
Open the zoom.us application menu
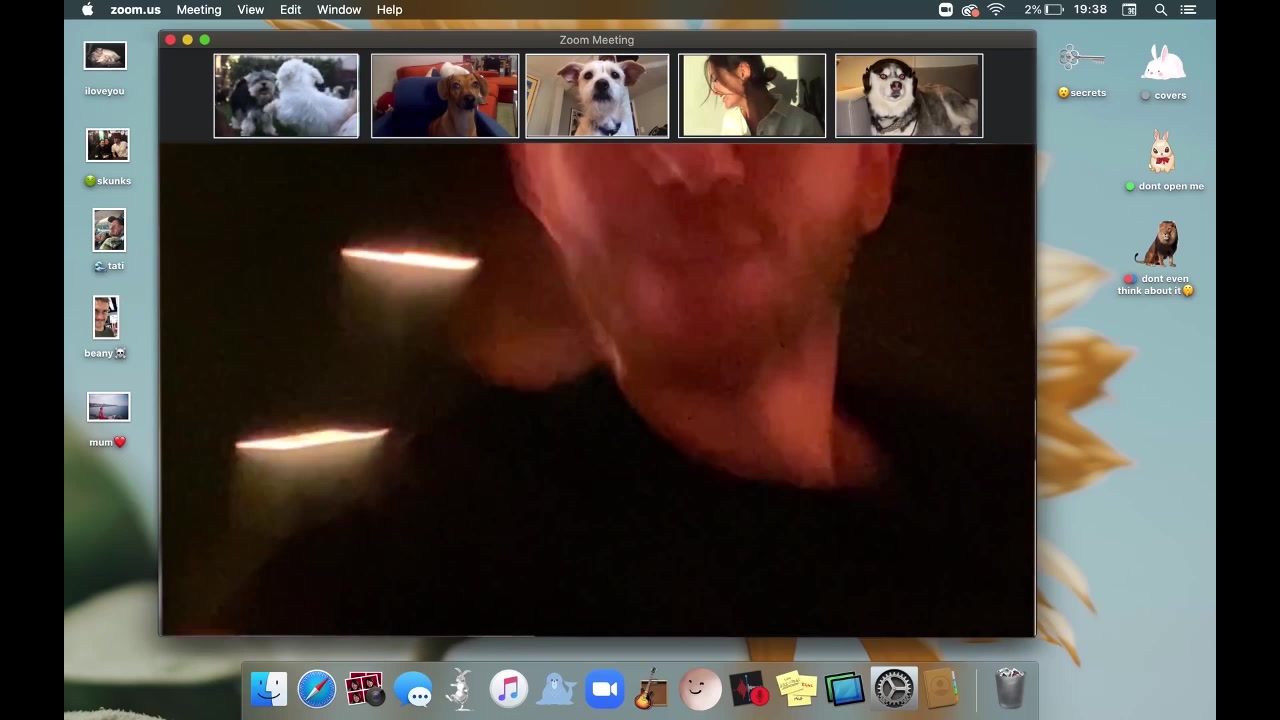[x=135, y=10]
